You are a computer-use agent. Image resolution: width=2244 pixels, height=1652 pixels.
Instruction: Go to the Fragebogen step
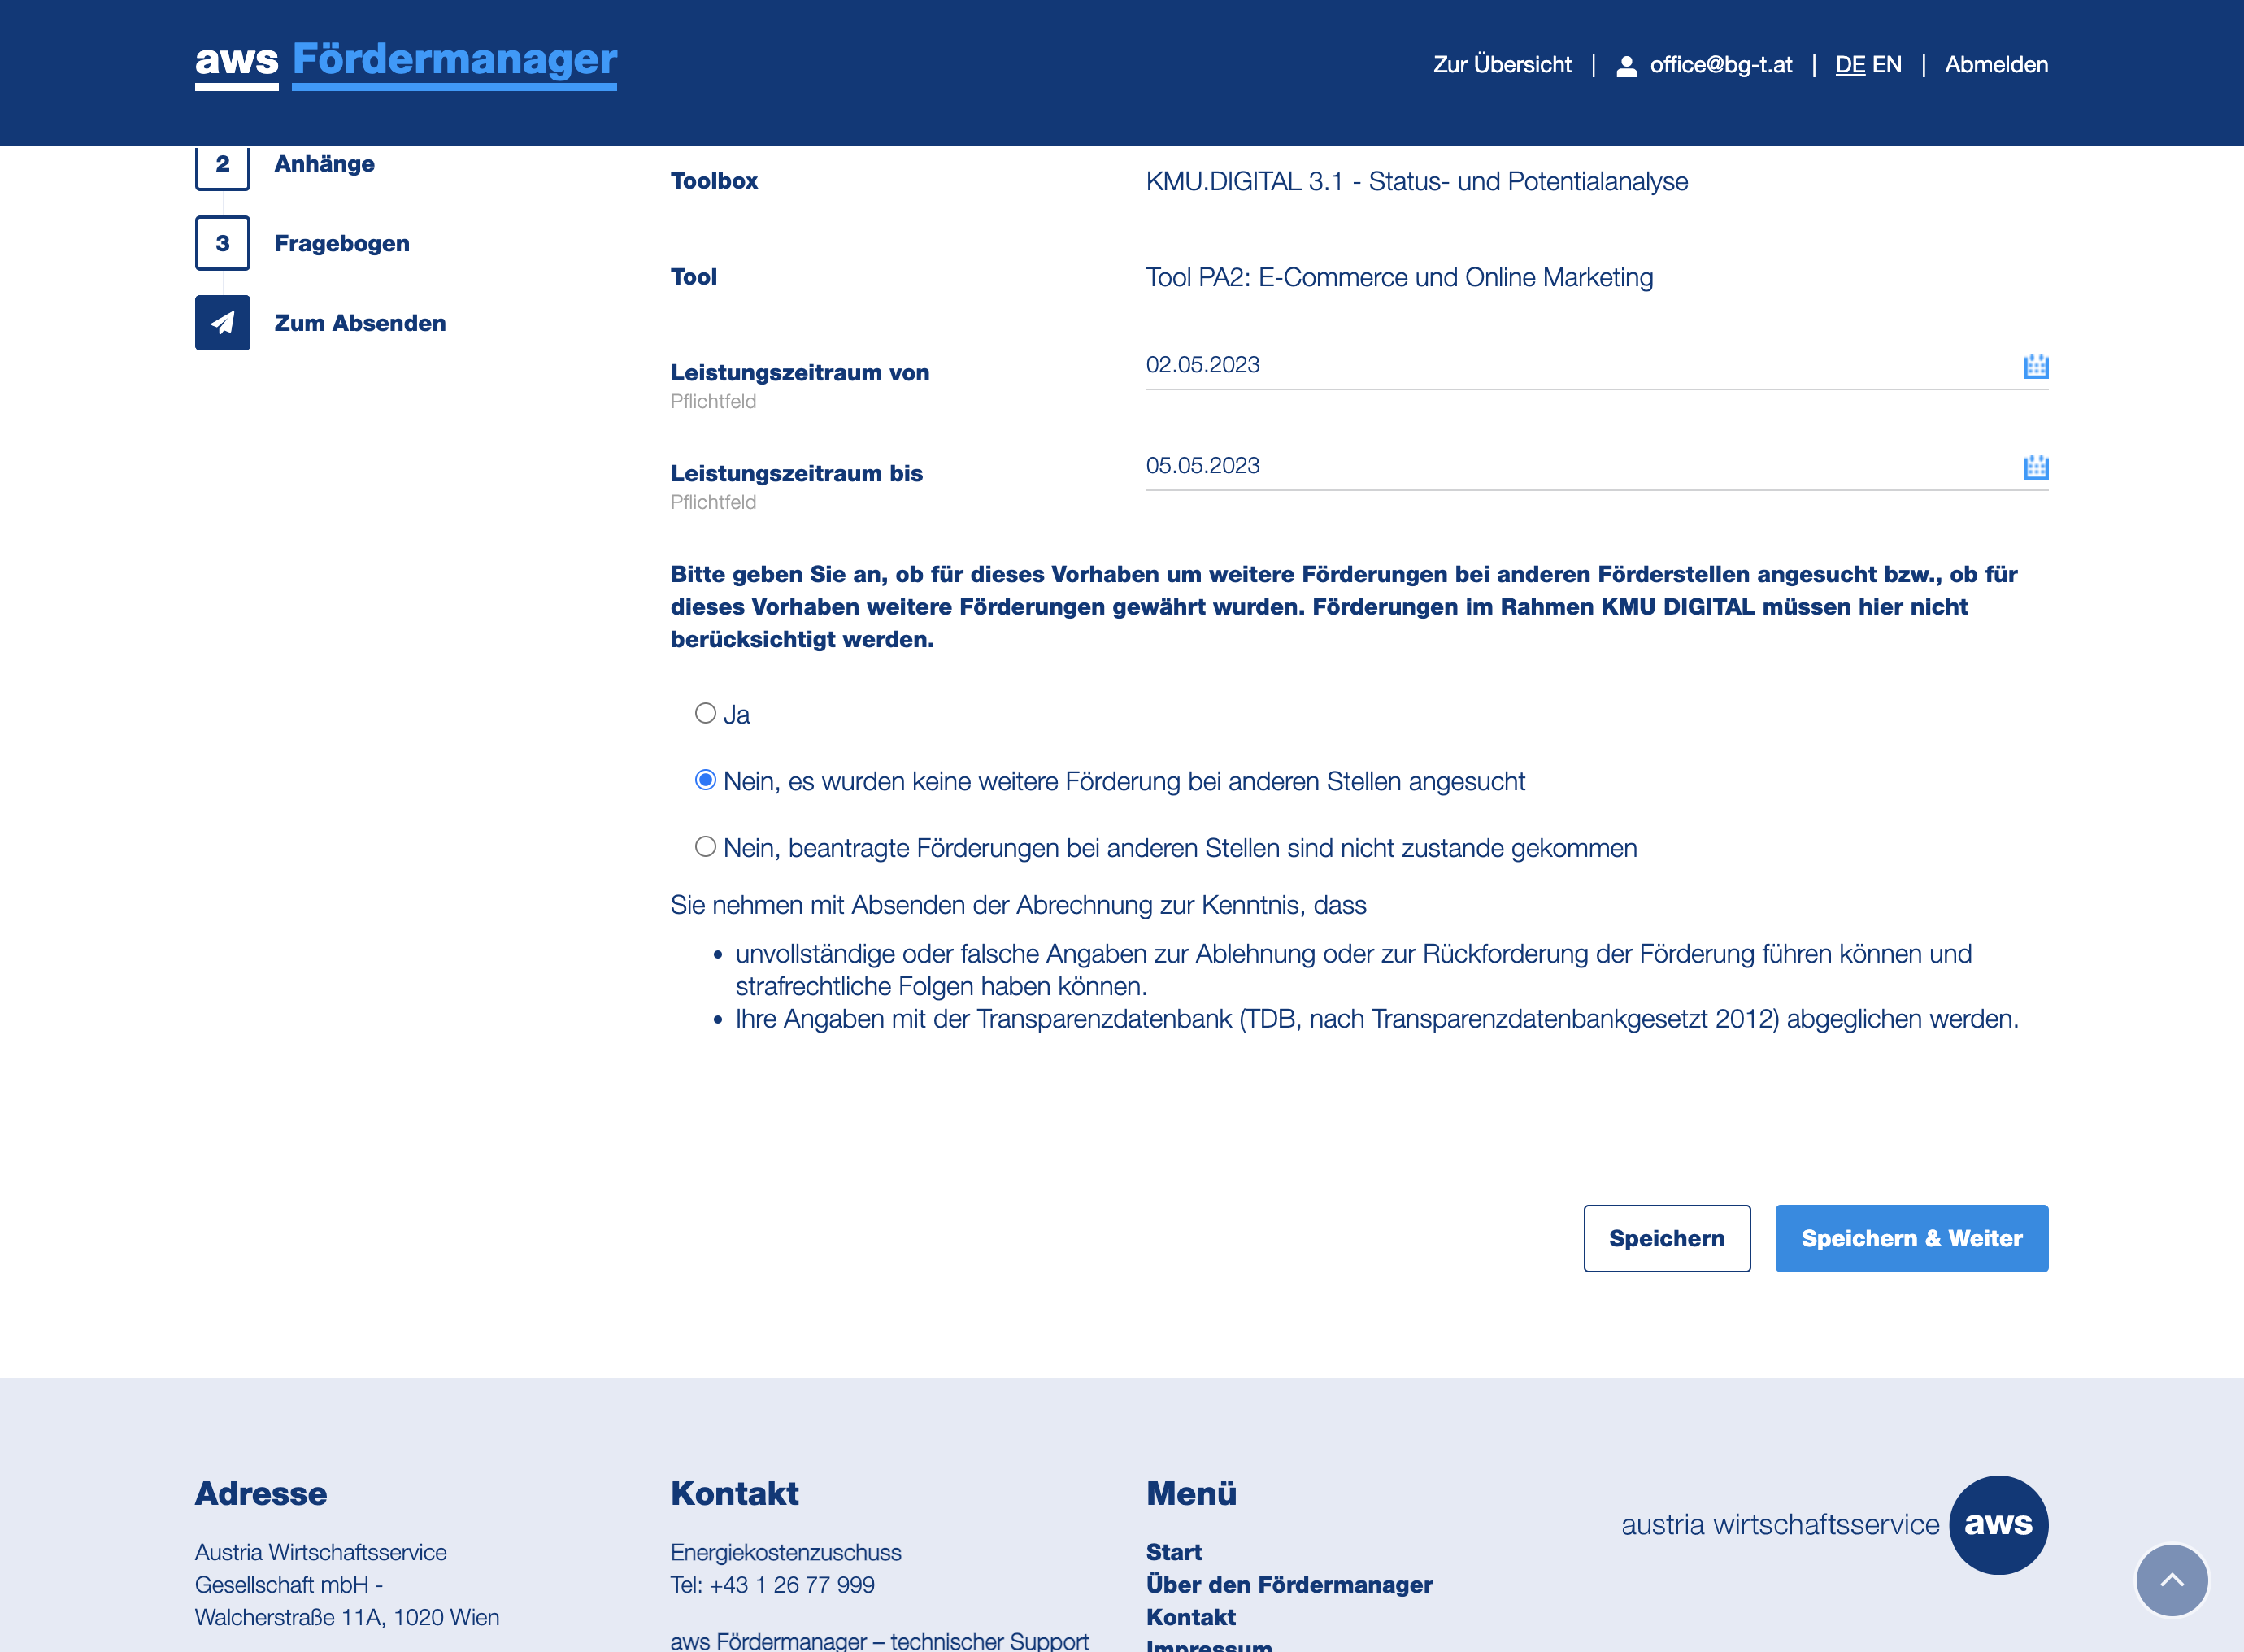[x=342, y=243]
